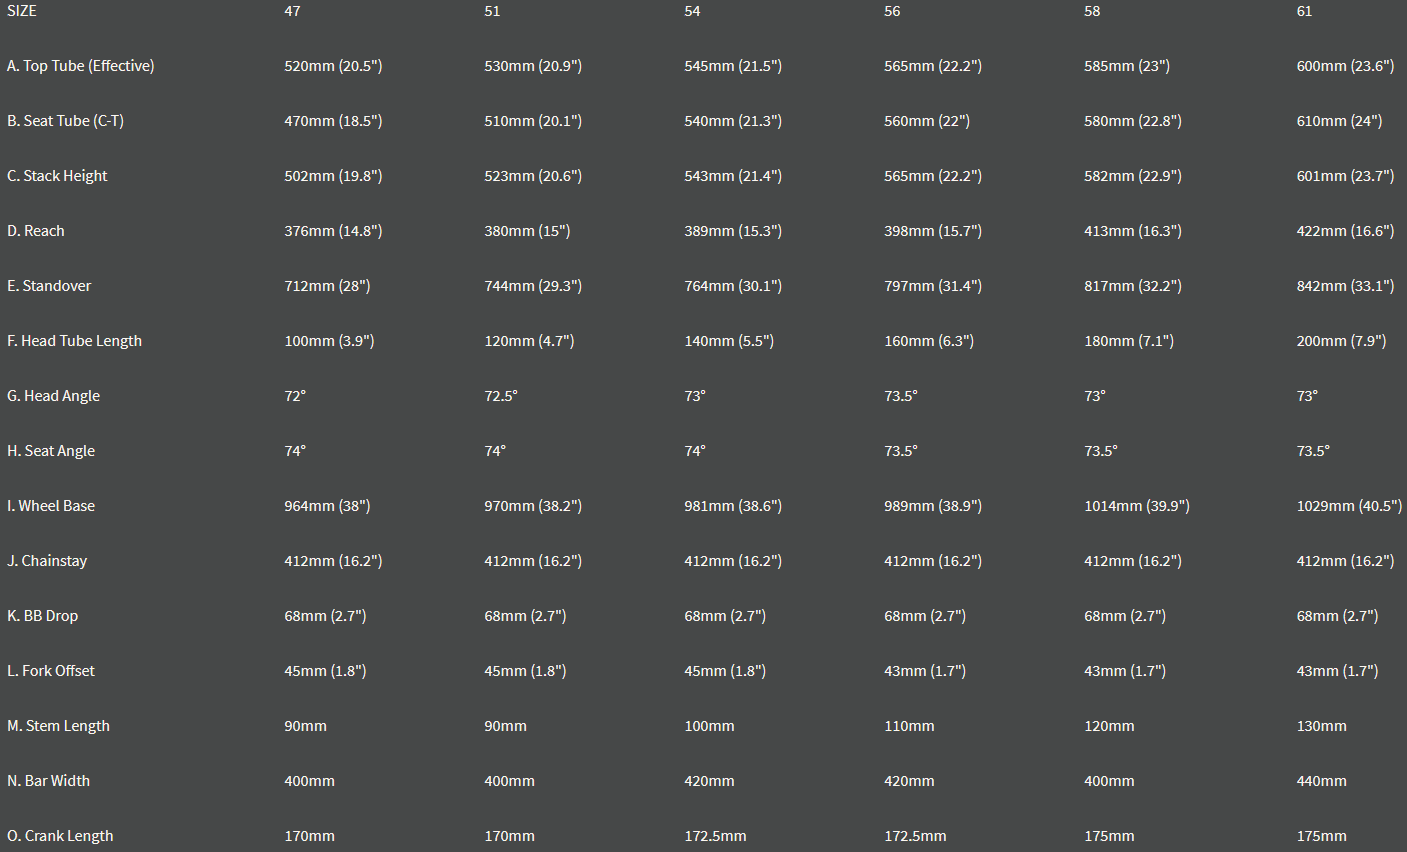The height and width of the screenshot is (852, 1407).
Task: Select the 440mm bar width value
Action: 1321,781
